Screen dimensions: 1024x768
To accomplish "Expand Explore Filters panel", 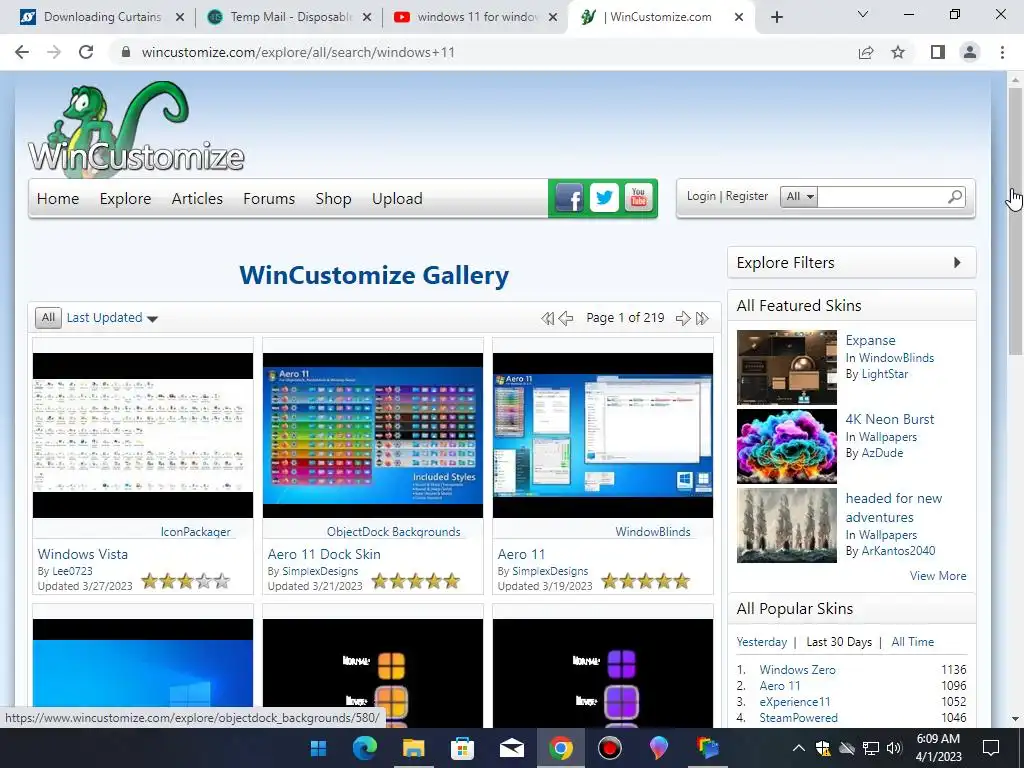I will coord(852,263).
